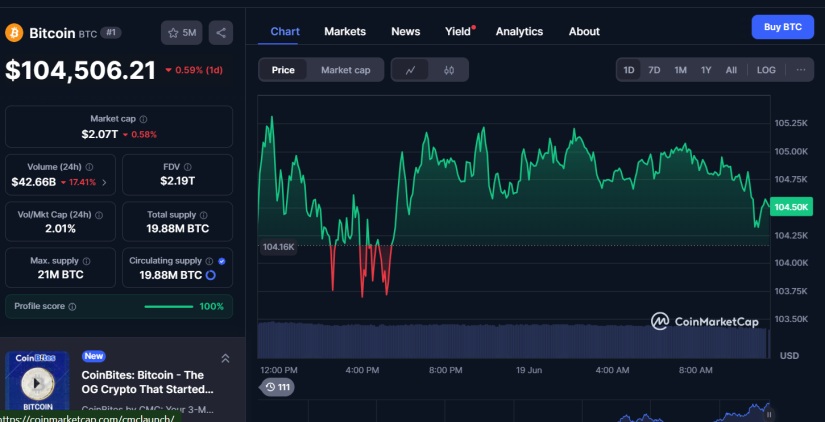Click the $42.66B volume value
The height and width of the screenshot is (422, 825).
(34, 183)
